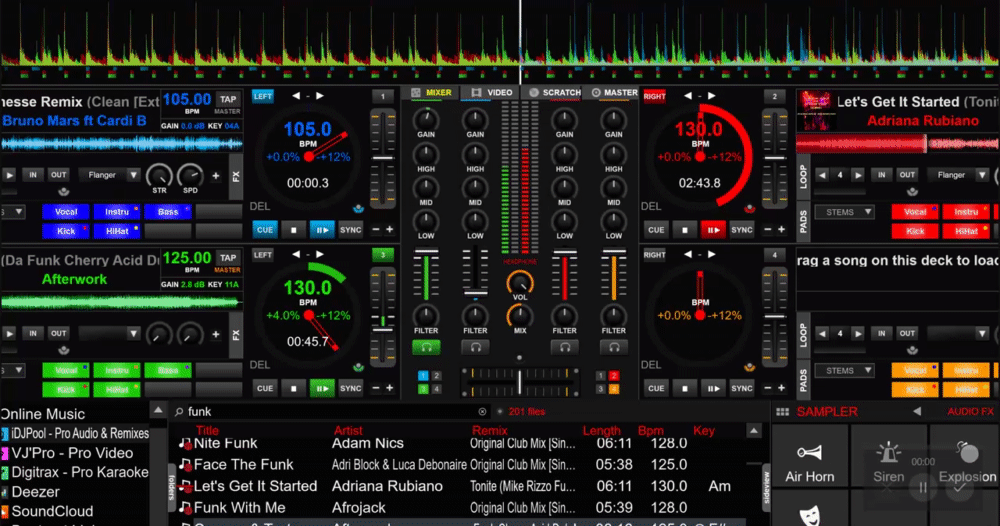Click the deck 1 pitch slider
Screen dimensions: 1000x526
[383, 158]
